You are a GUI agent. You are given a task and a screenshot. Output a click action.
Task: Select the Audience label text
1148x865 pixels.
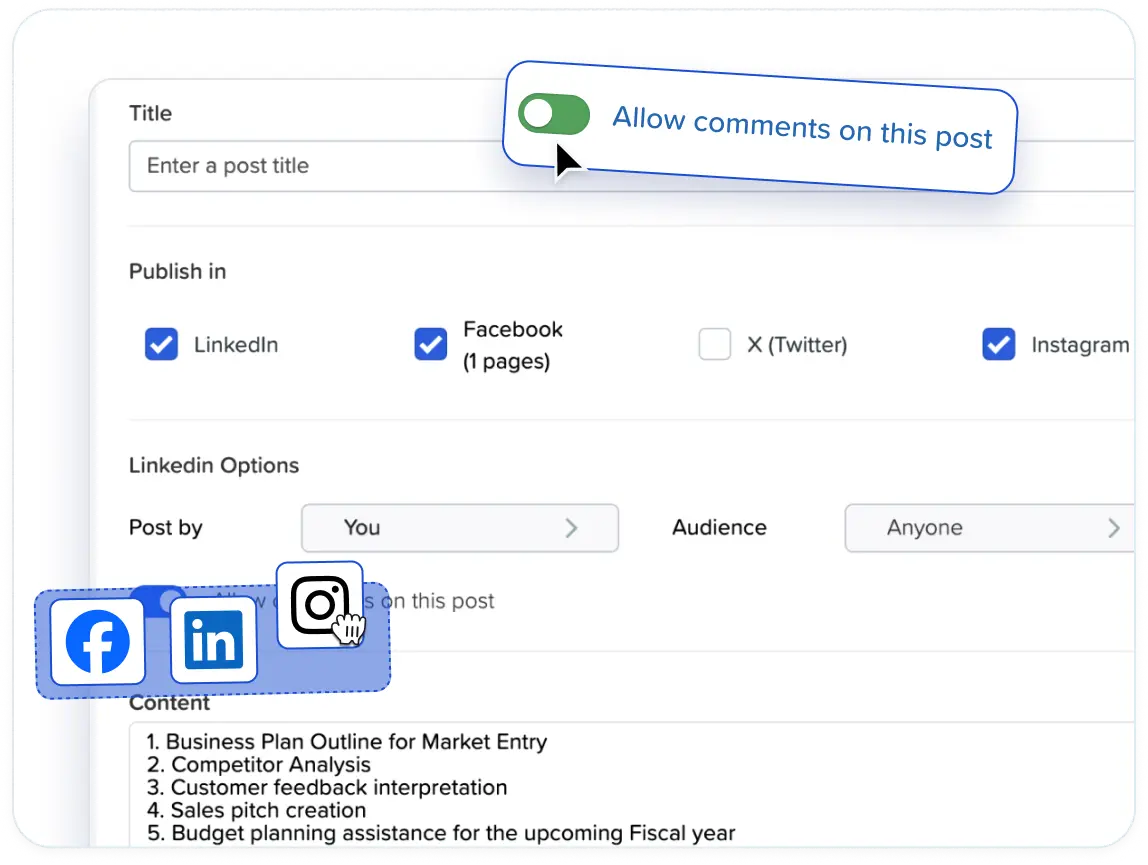(x=719, y=528)
